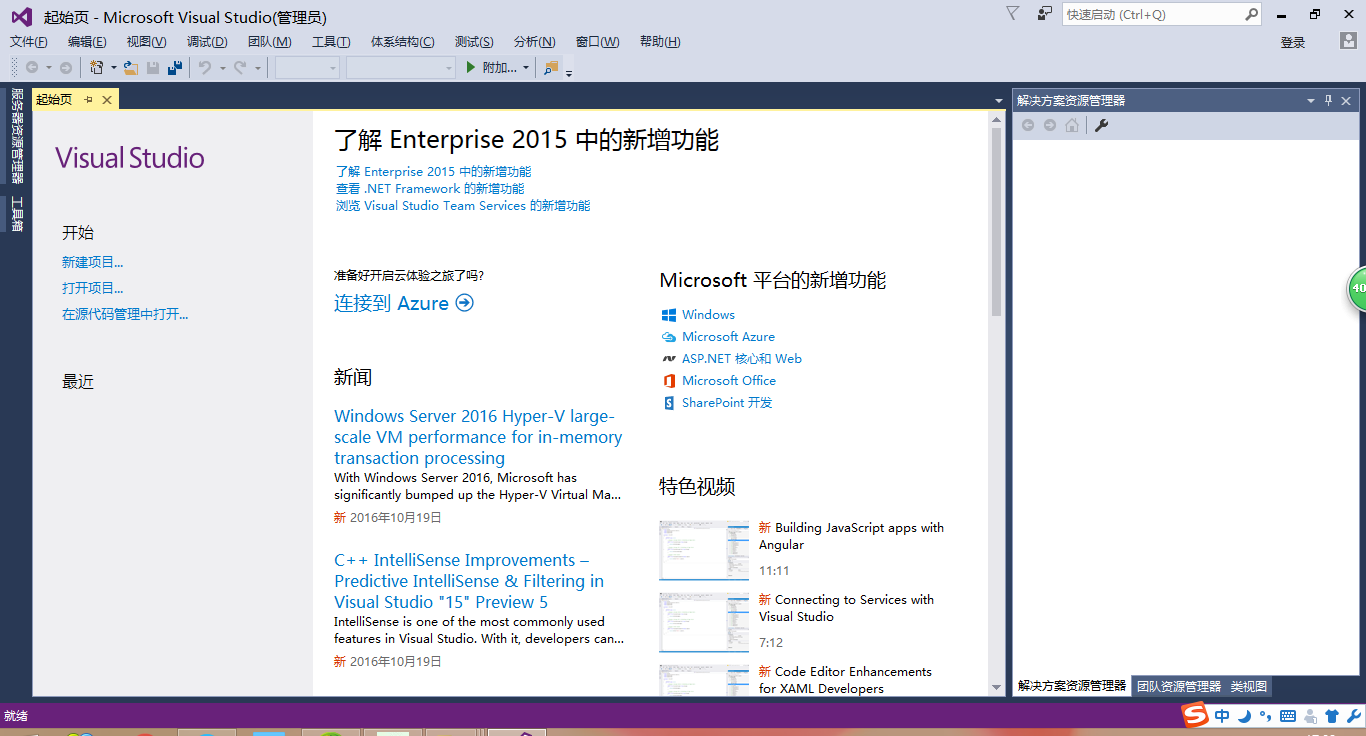This screenshot has height=736, width=1366.
Task: Click the Home icon in Solution Explorer
Action: coord(1072,125)
